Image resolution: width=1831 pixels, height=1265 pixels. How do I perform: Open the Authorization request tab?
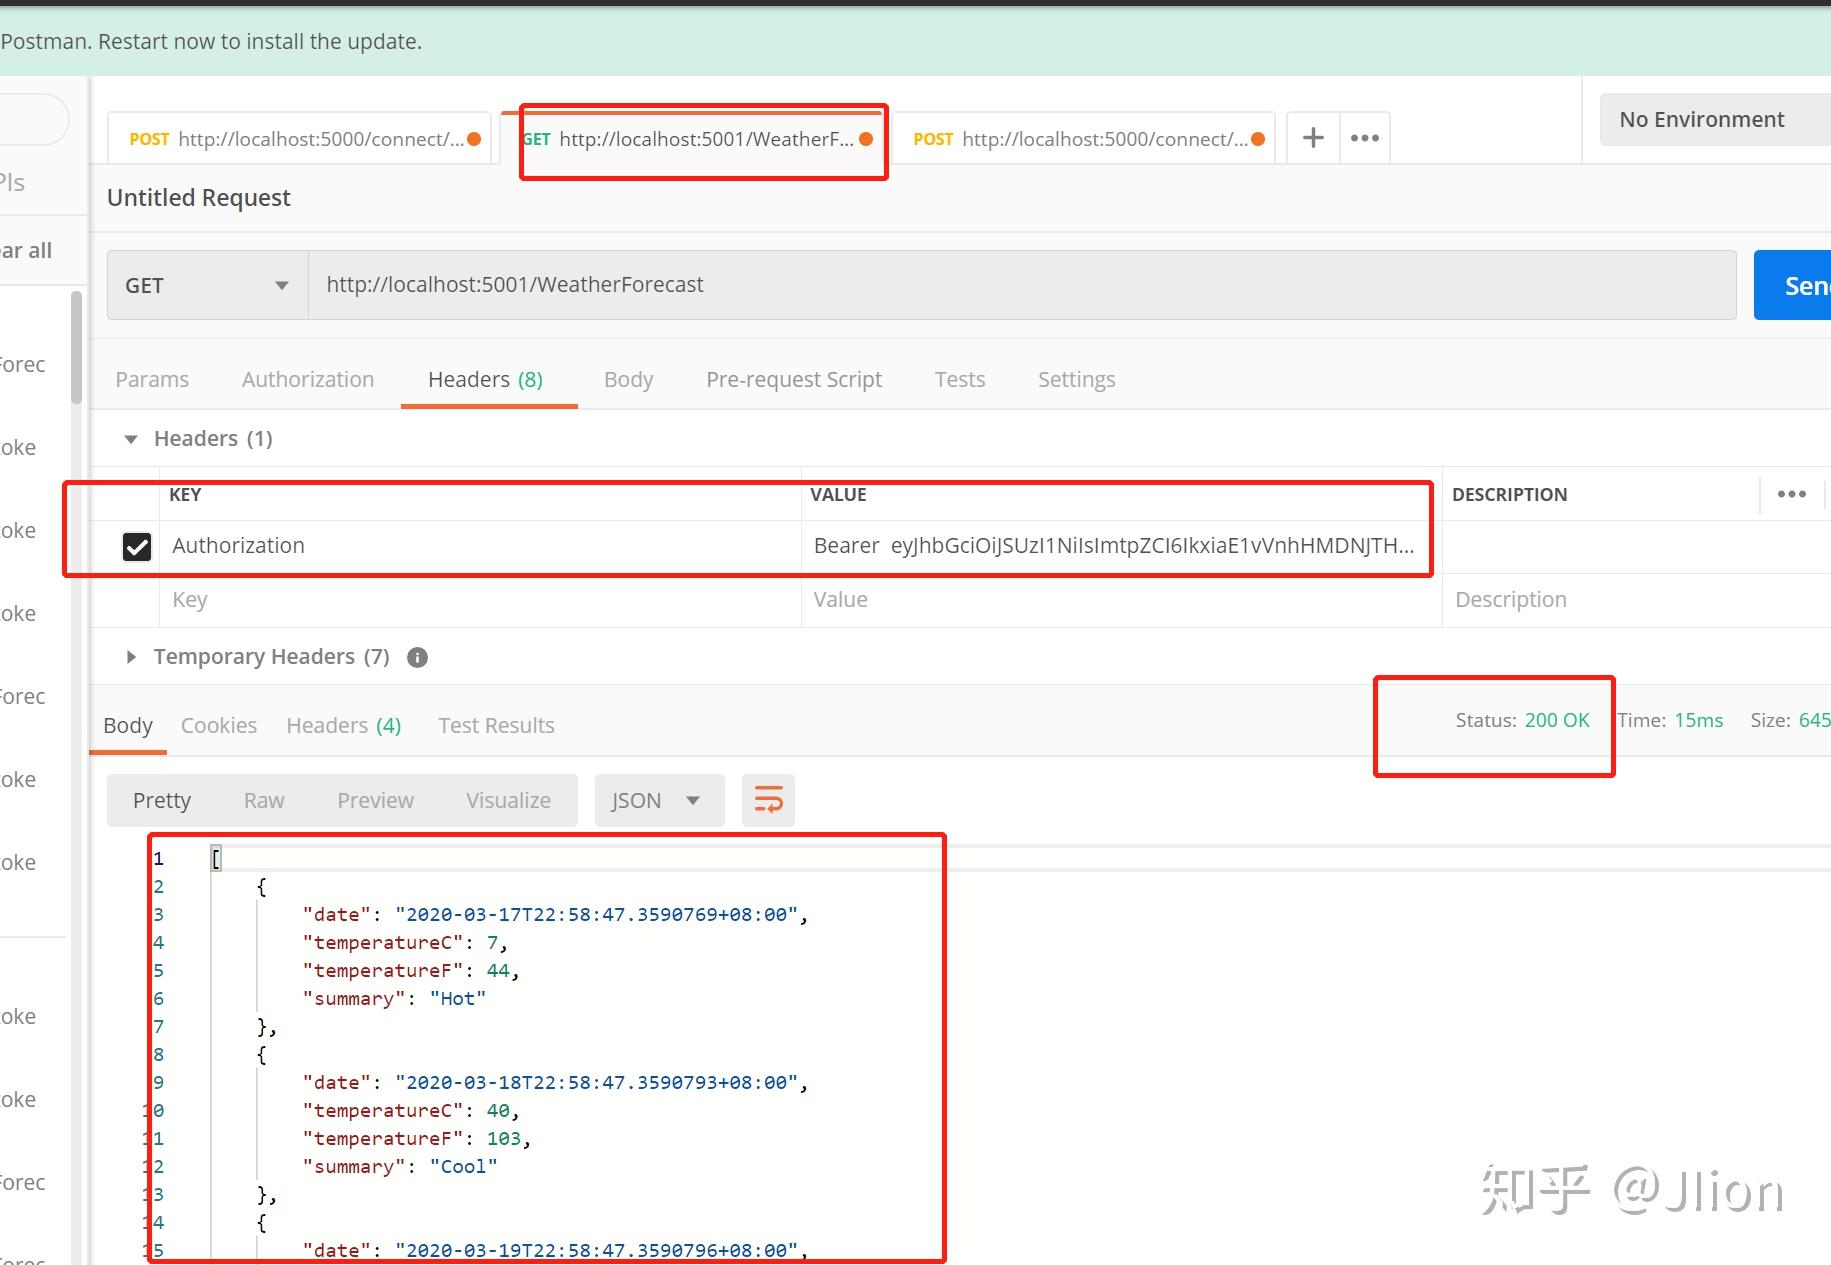308,379
